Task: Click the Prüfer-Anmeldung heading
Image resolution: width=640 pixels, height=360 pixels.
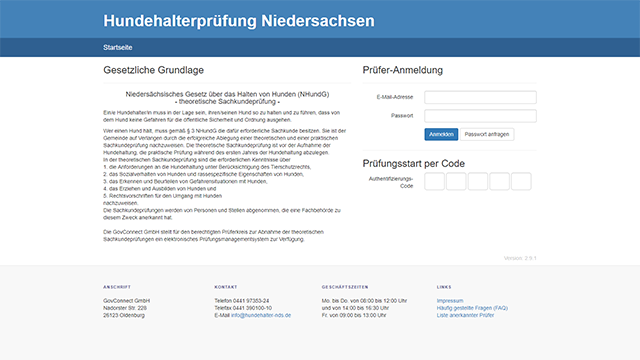Action: [x=402, y=70]
